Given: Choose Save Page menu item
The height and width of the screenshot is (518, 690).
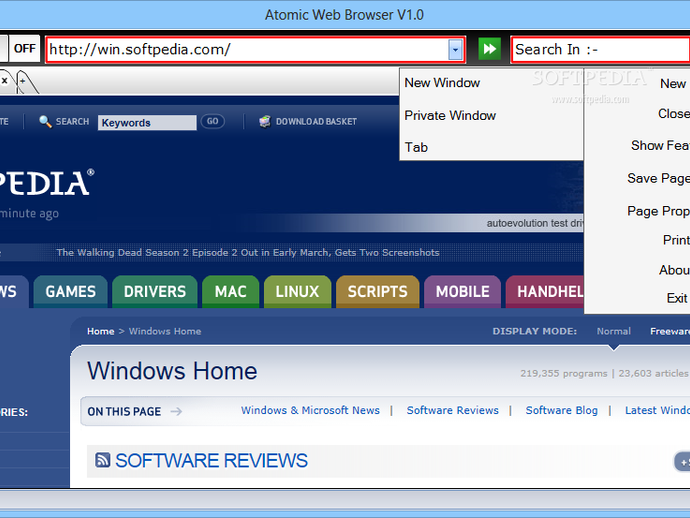Looking at the screenshot, I should [658, 178].
